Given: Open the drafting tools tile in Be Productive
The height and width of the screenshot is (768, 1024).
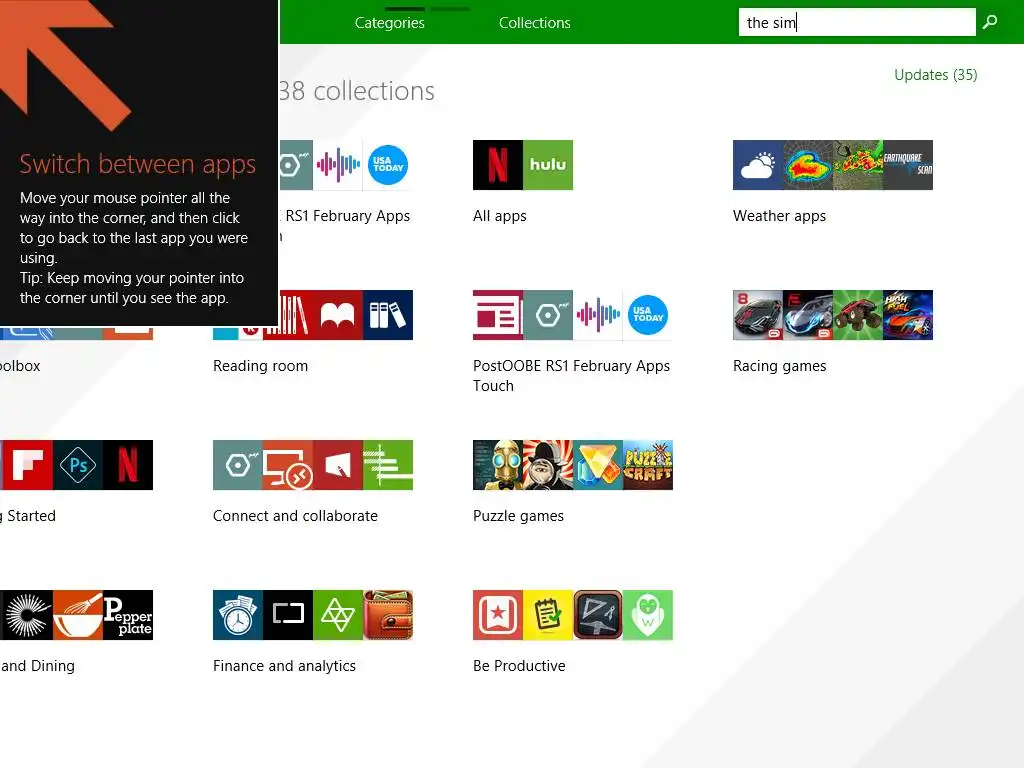Looking at the screenshot, I should (x=598, y=615).
